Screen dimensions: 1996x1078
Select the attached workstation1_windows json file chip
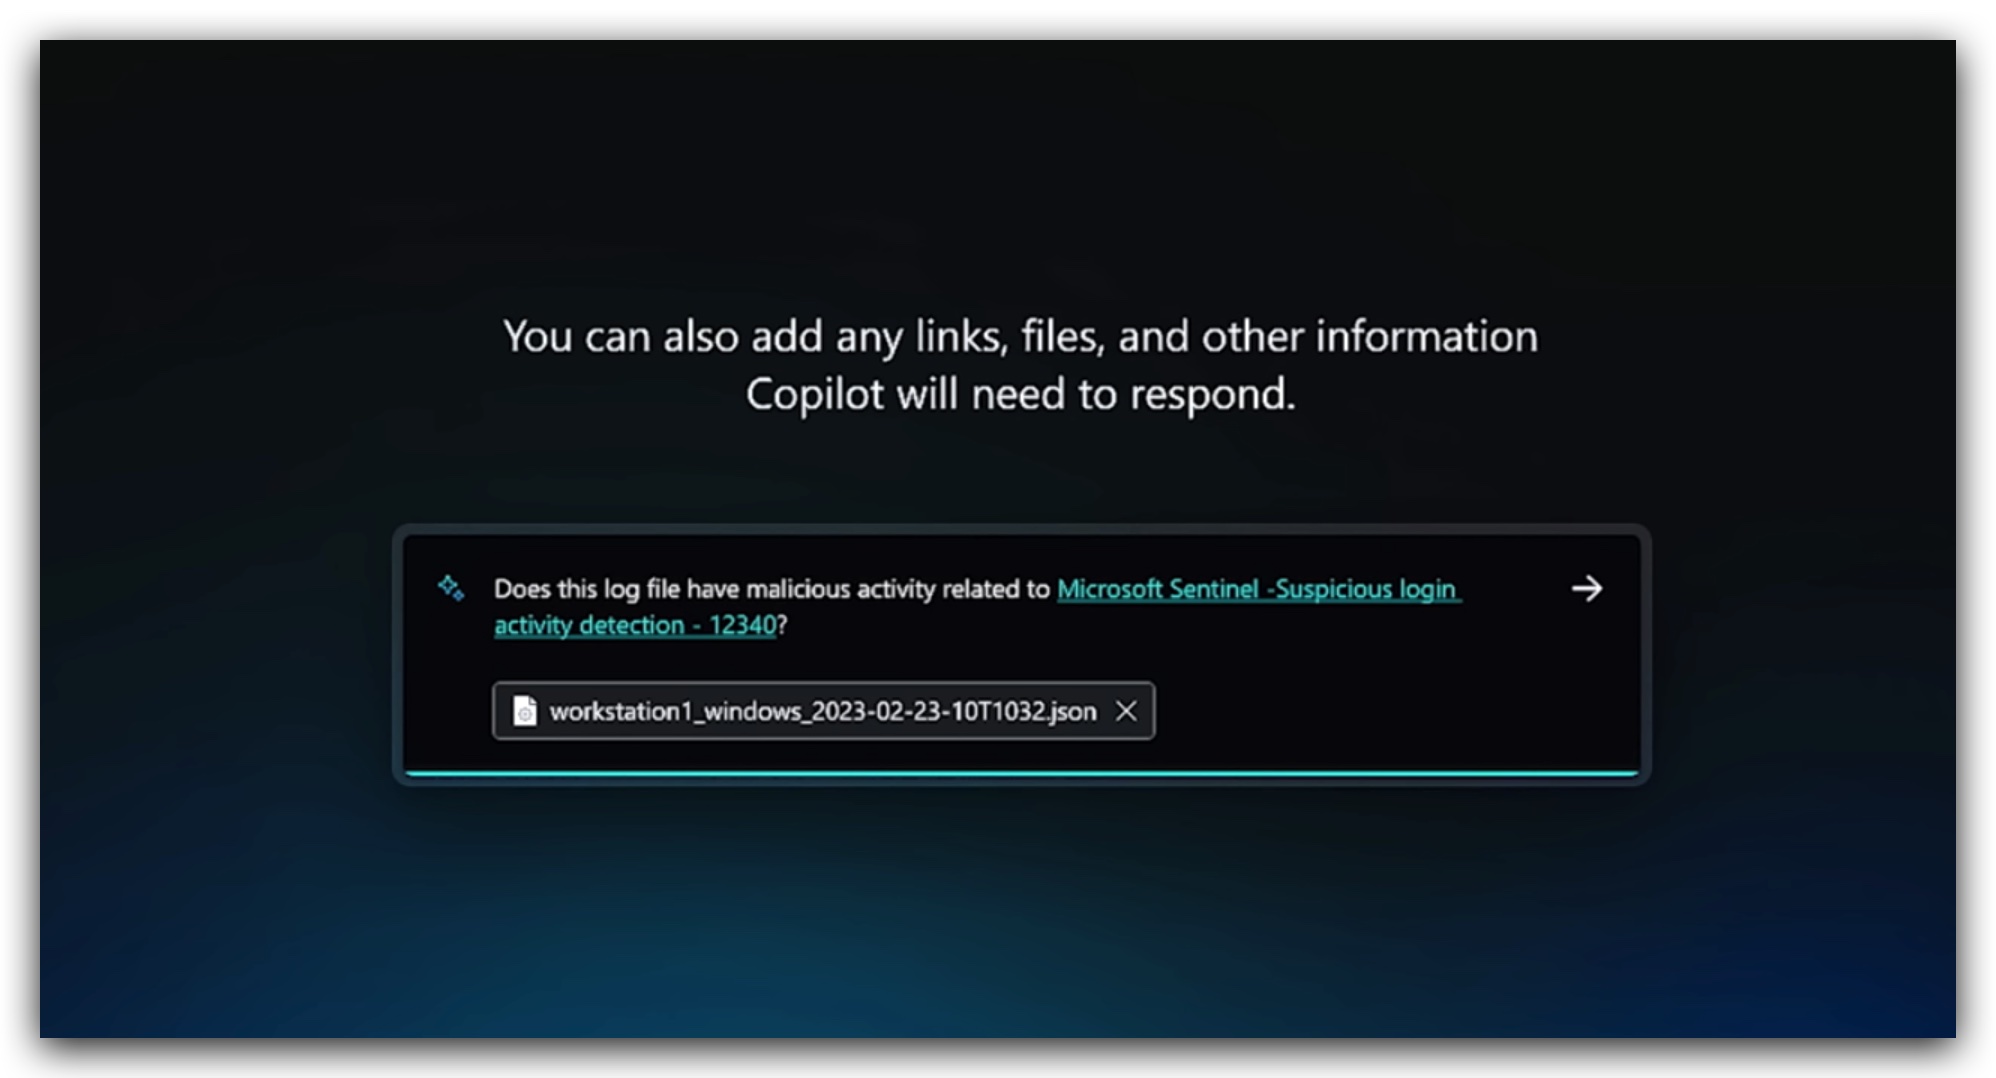(823, 711)
